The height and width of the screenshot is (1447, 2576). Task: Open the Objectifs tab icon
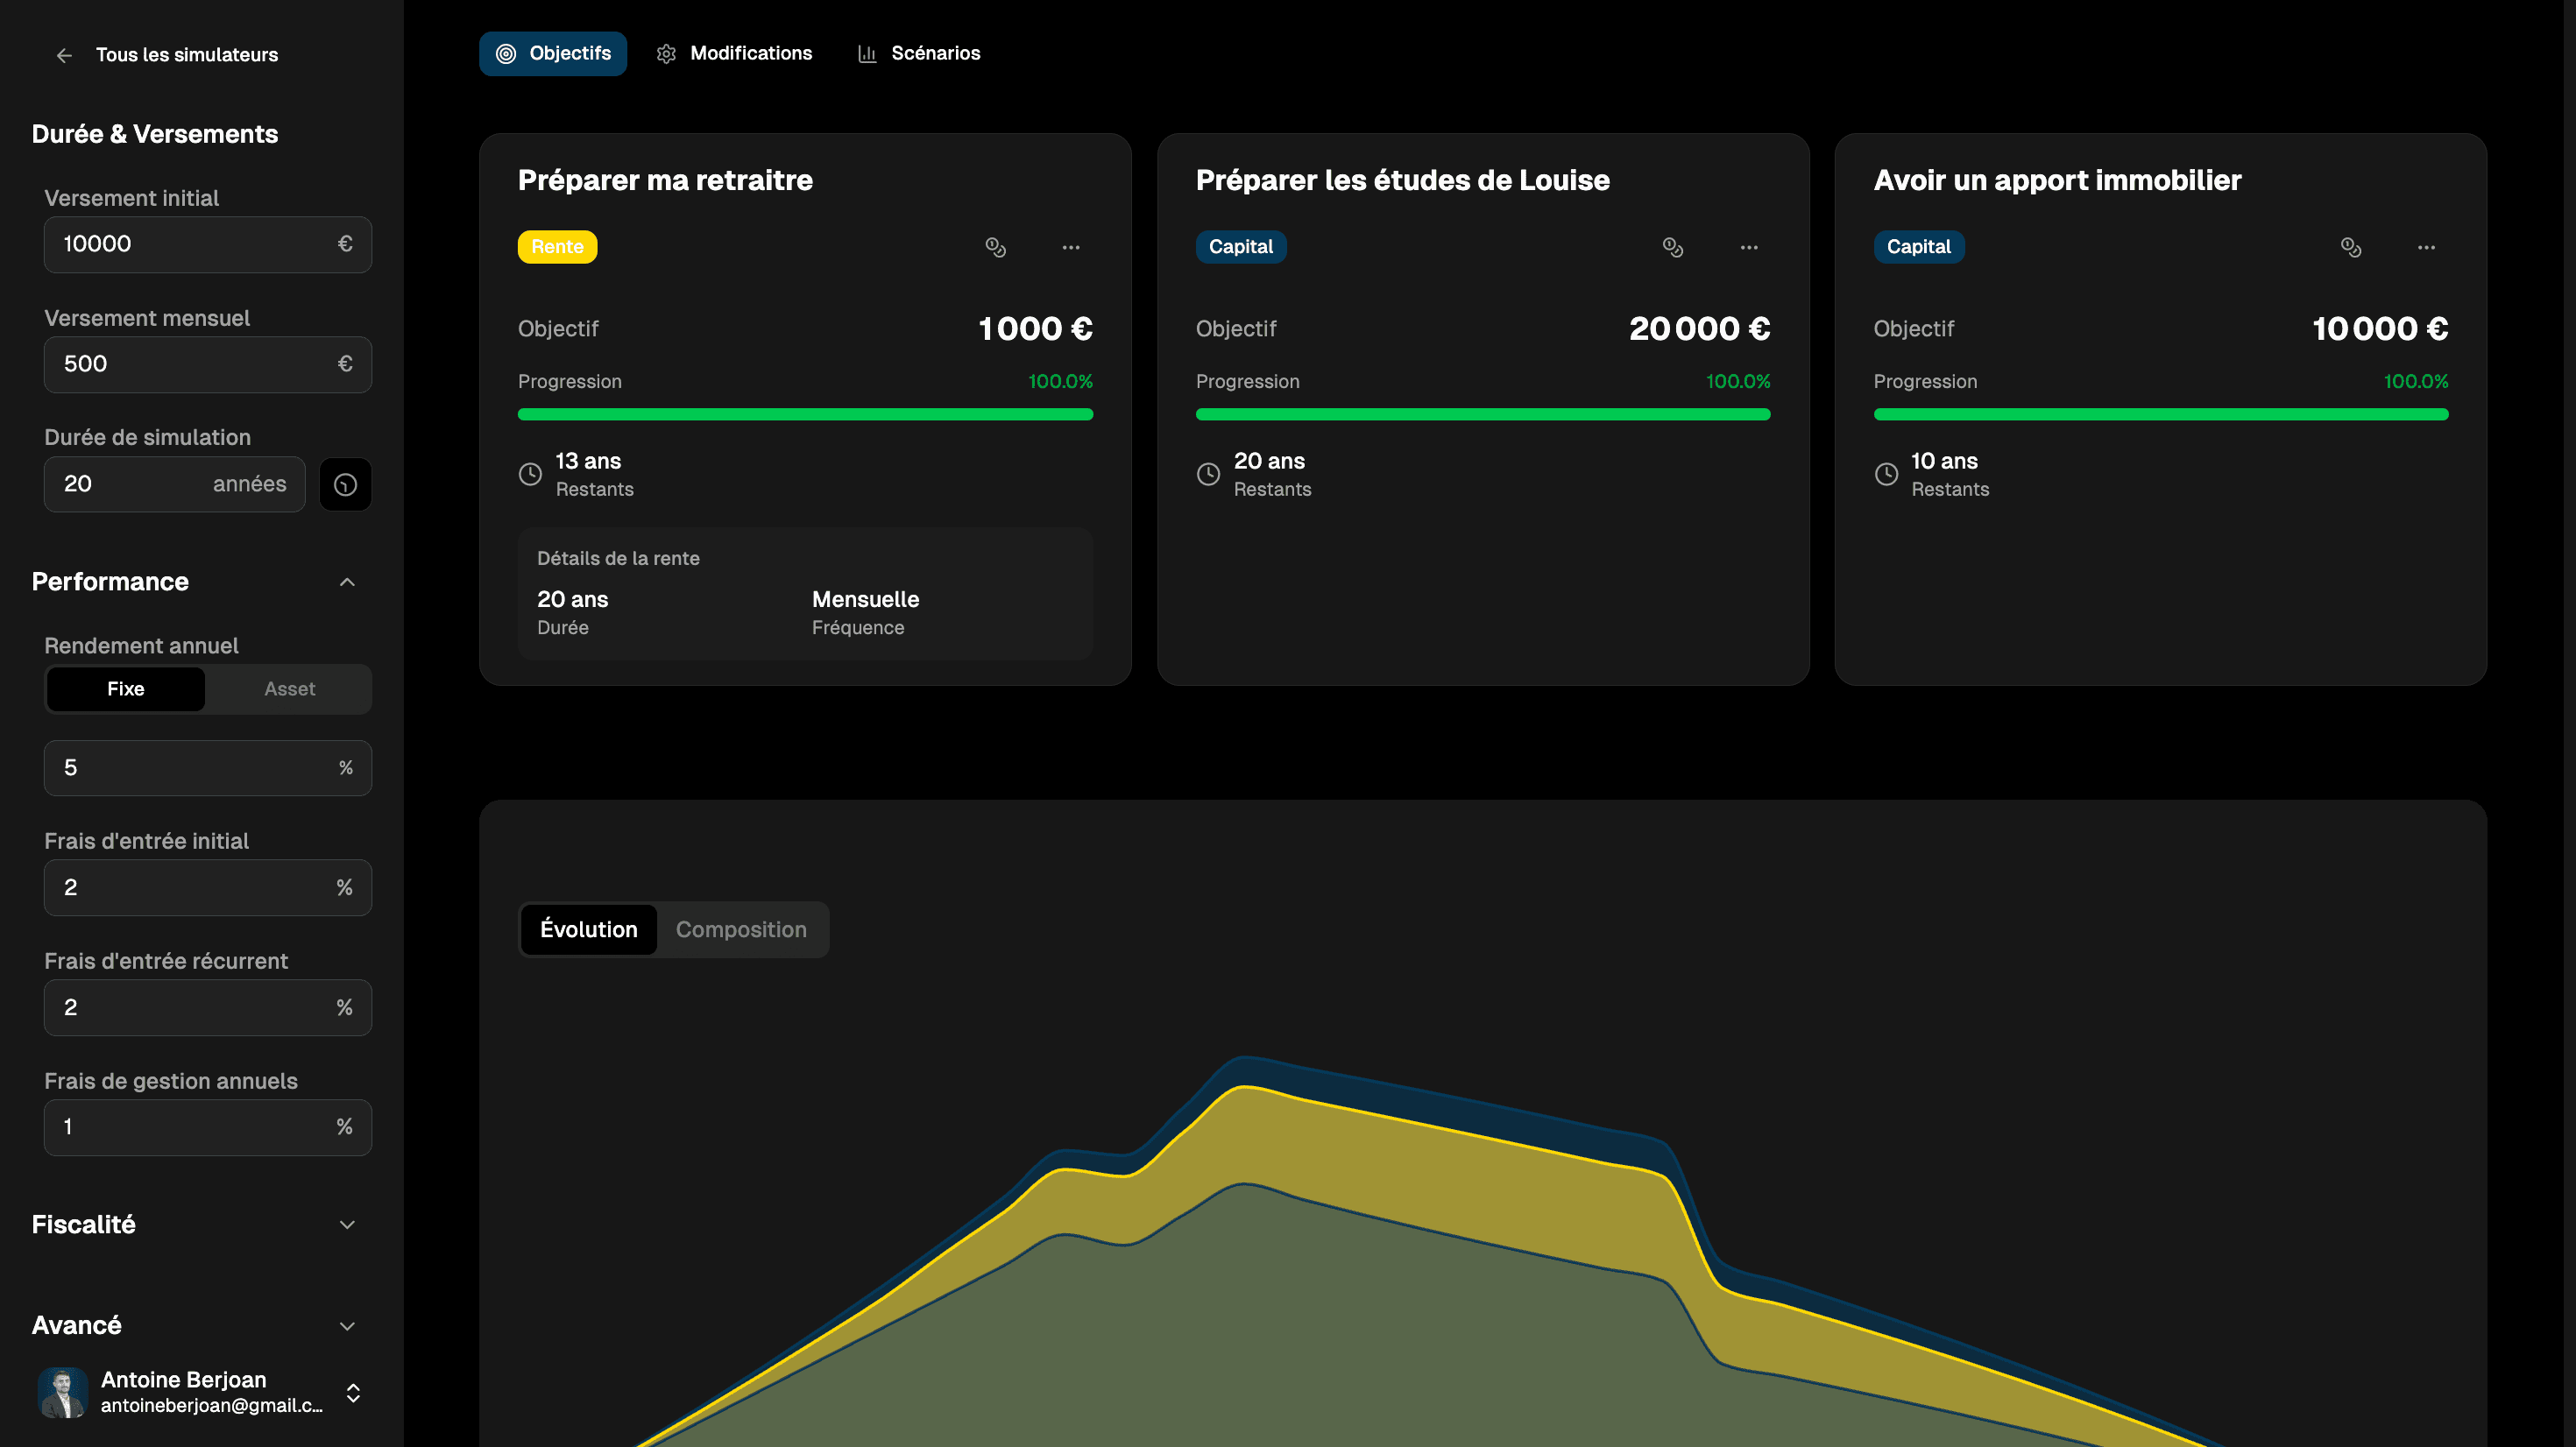click(507, 53)
